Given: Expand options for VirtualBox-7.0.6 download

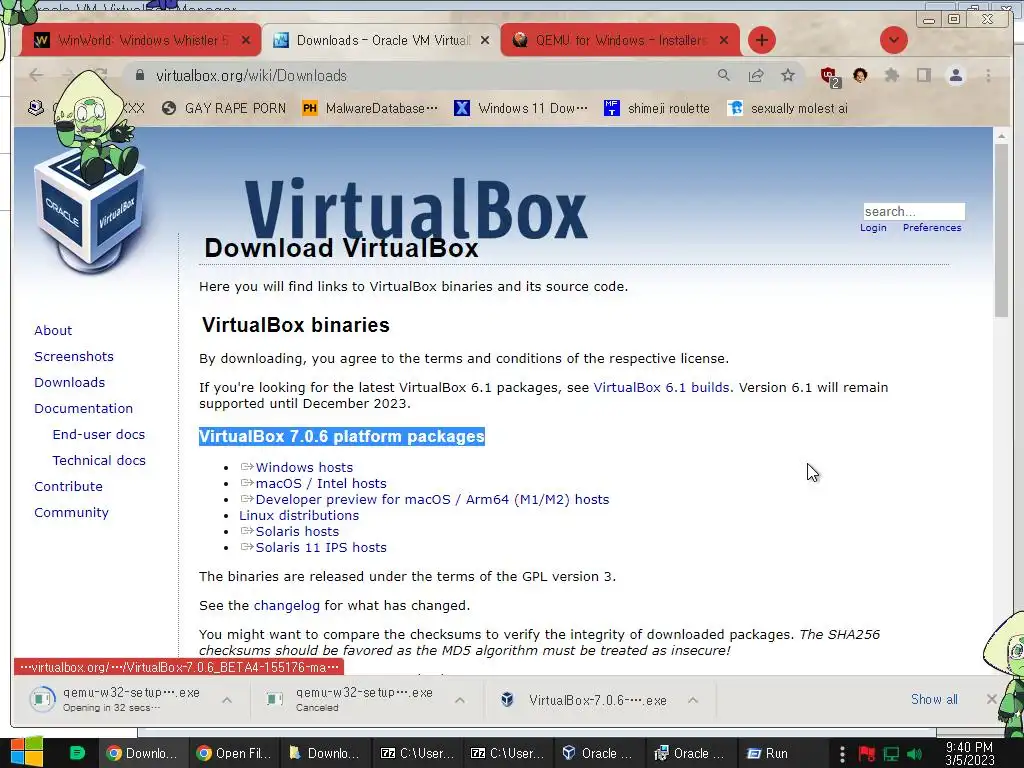Looking at the screenshot, I should [x=693, y=700].
